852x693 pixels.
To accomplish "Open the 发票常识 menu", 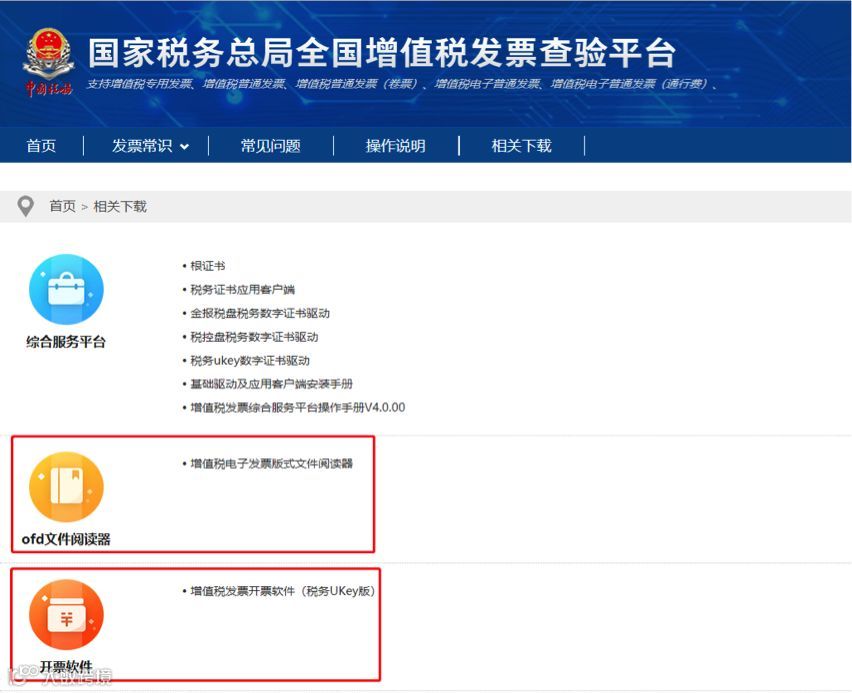I will click(142, 146).
